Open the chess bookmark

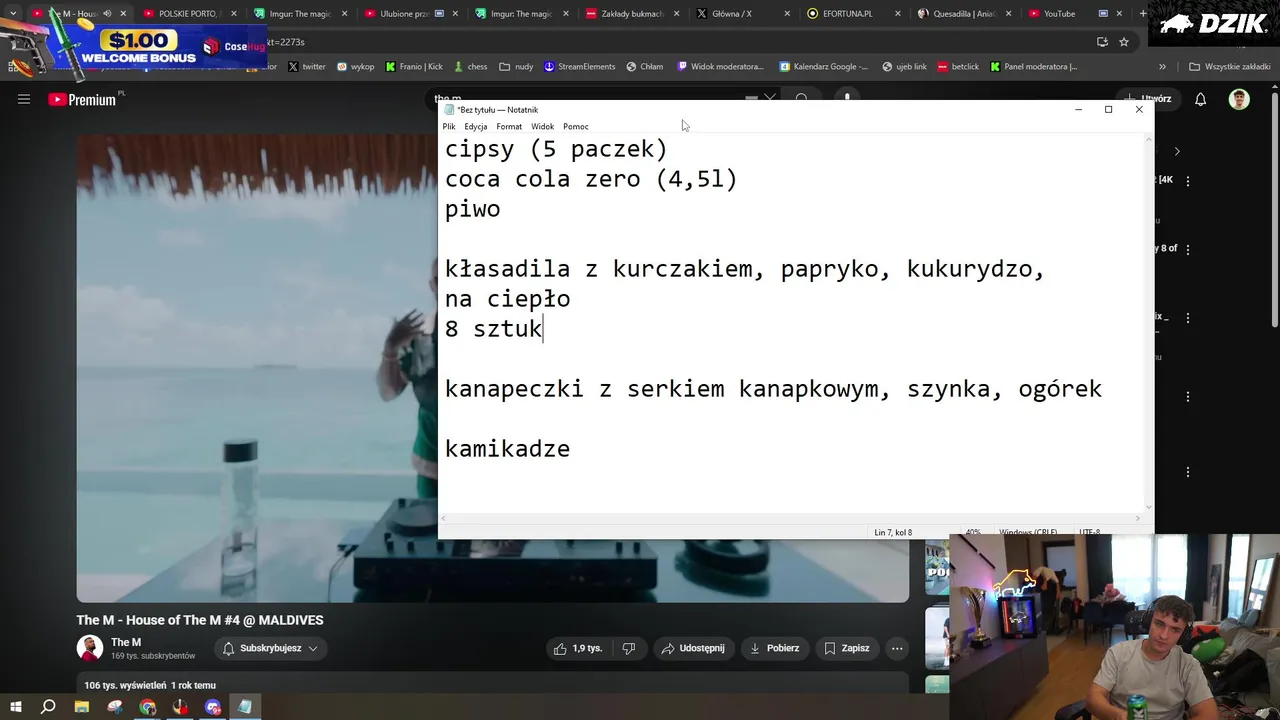[x=470, y=67]
